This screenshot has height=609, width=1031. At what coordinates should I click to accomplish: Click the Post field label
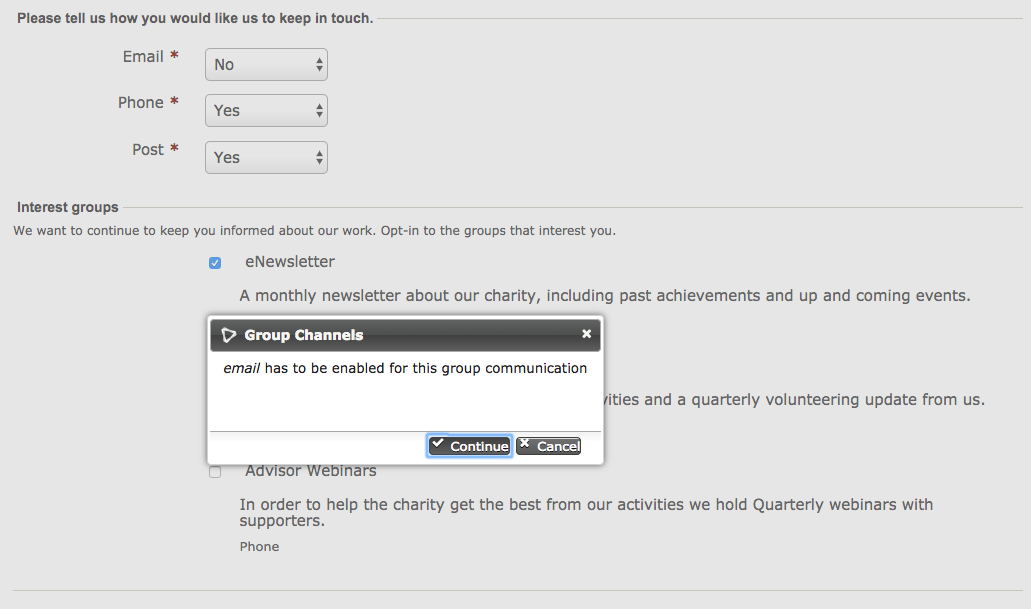click(x=148, y=150)
